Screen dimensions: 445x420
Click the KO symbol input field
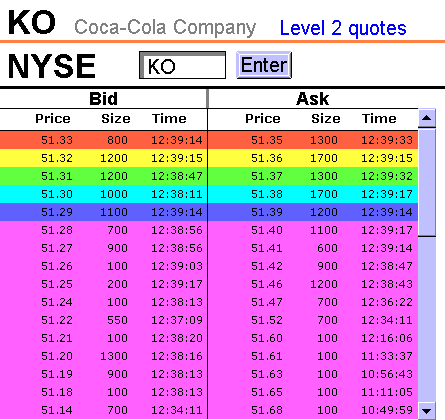coord(182,65)
